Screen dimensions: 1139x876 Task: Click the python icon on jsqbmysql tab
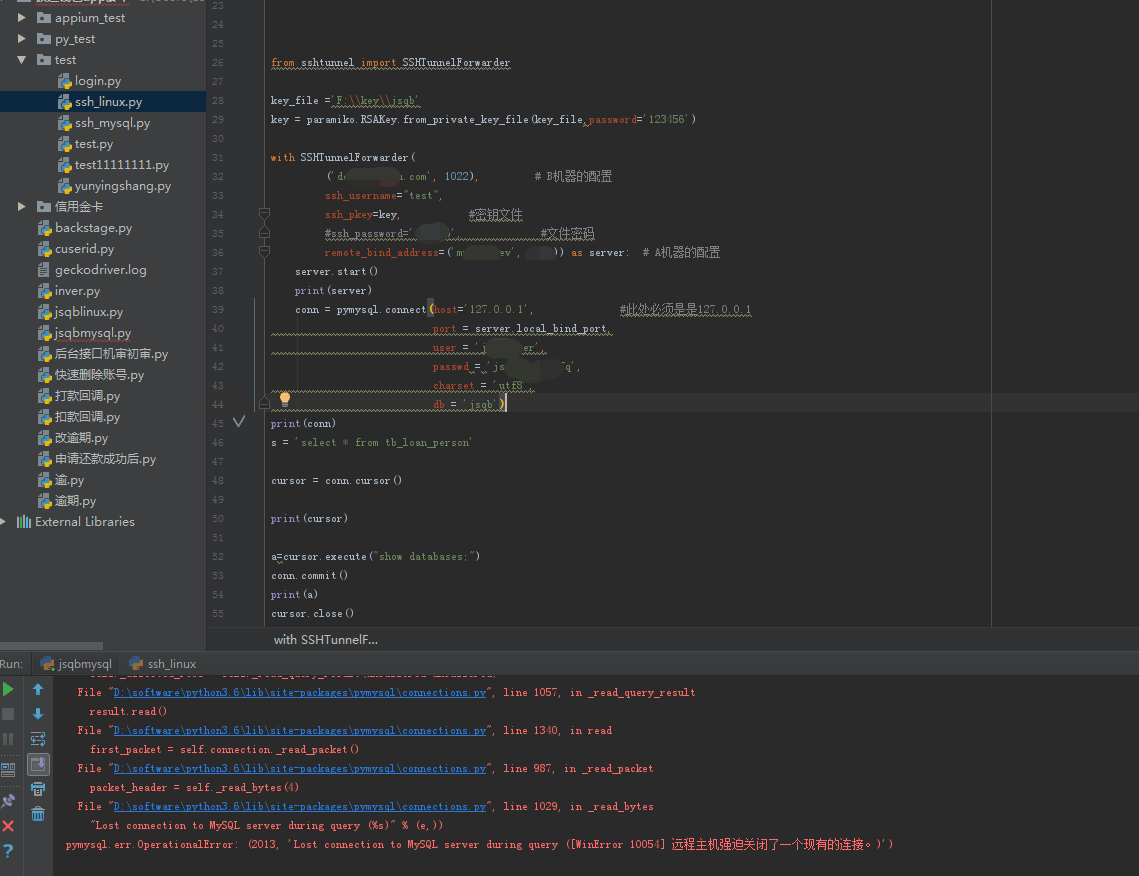tap(48, 663)
